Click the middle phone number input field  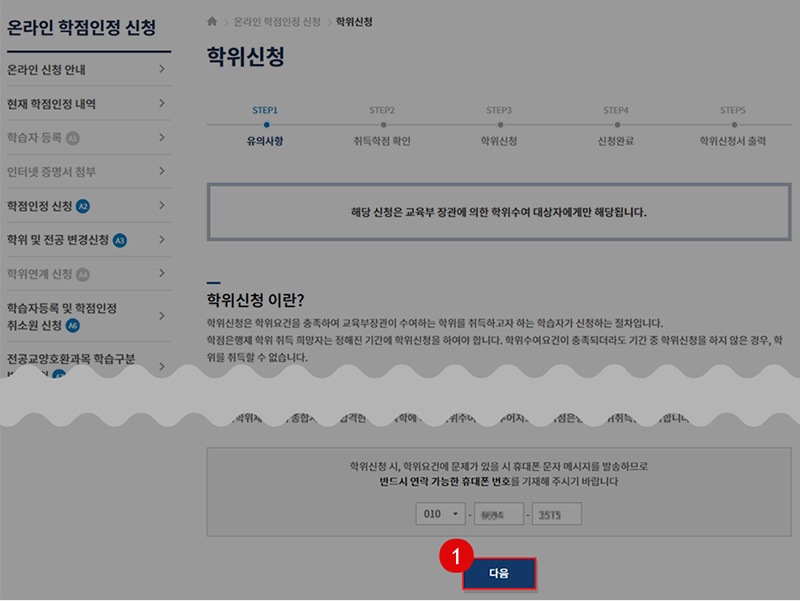499,514
